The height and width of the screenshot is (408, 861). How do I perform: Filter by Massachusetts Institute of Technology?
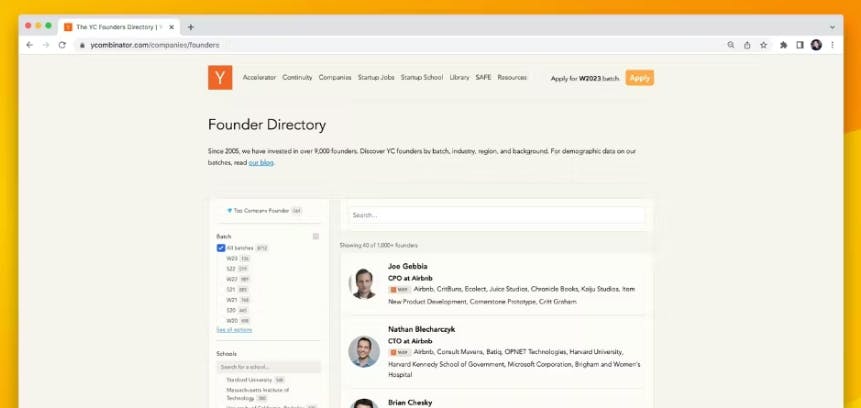click(258, 394)
